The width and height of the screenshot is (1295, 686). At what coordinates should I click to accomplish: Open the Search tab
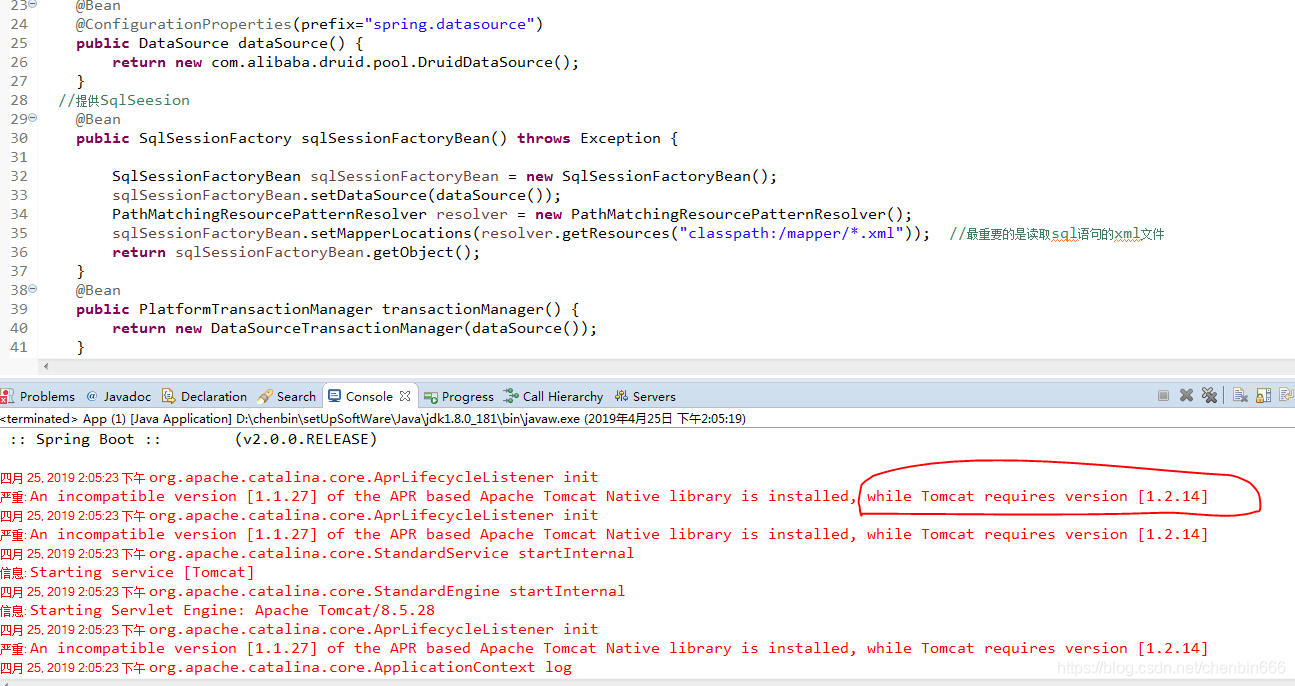click(x=287, y=396)
